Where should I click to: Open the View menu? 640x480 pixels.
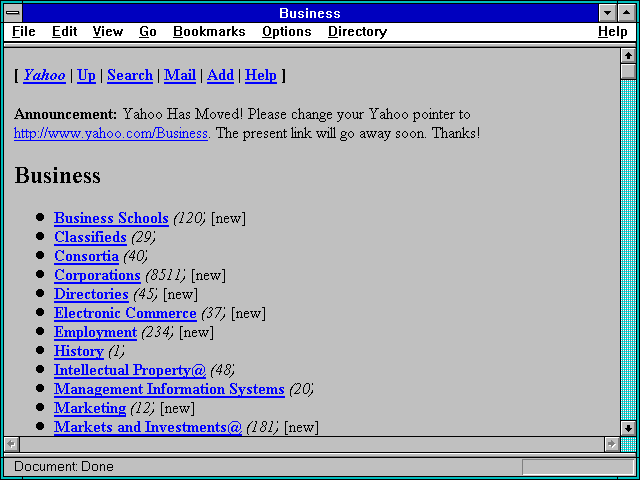(108, 31)
